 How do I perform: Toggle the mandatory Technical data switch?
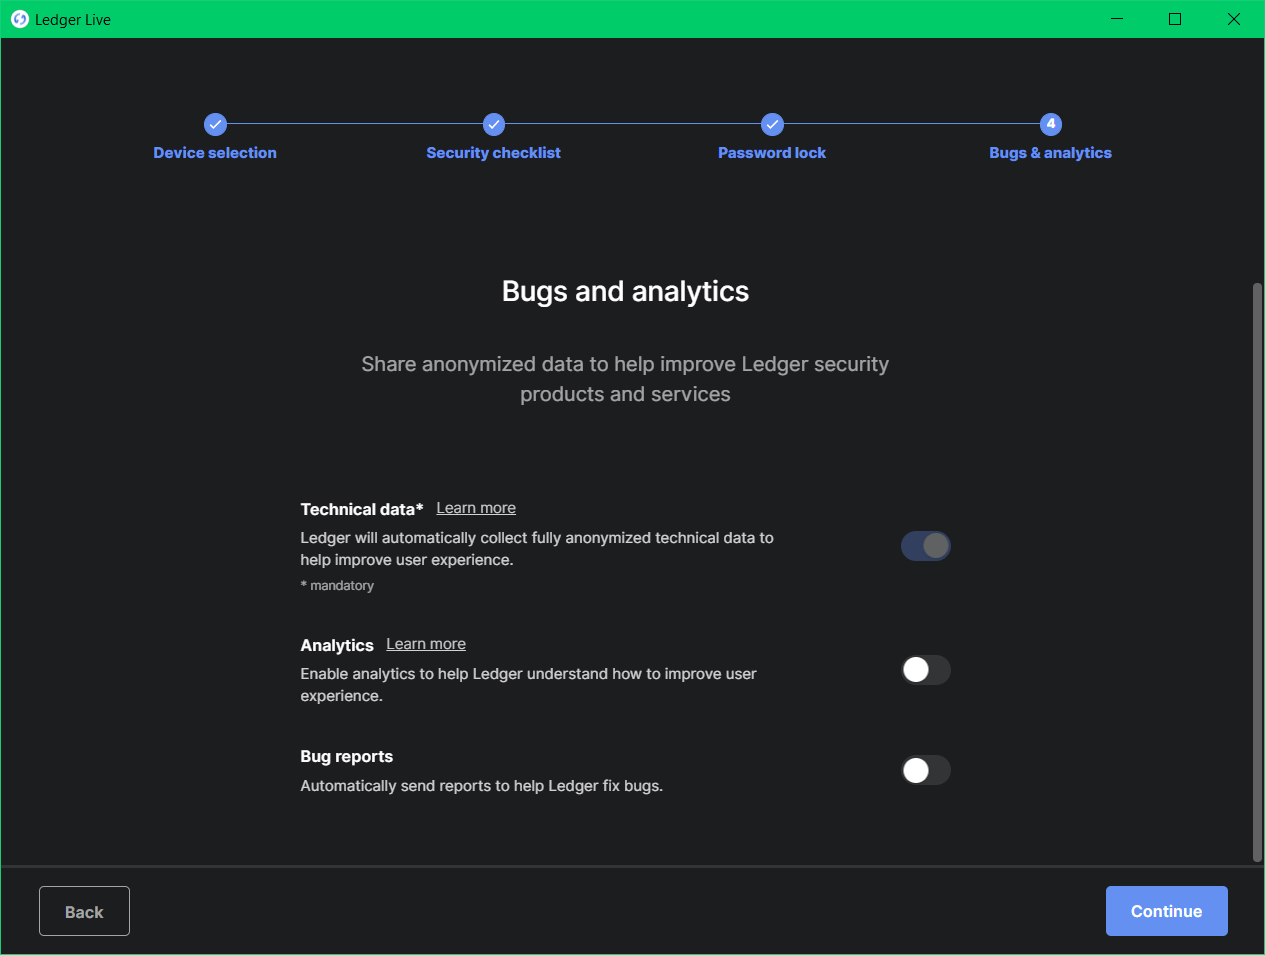click(x=926, y=546)
